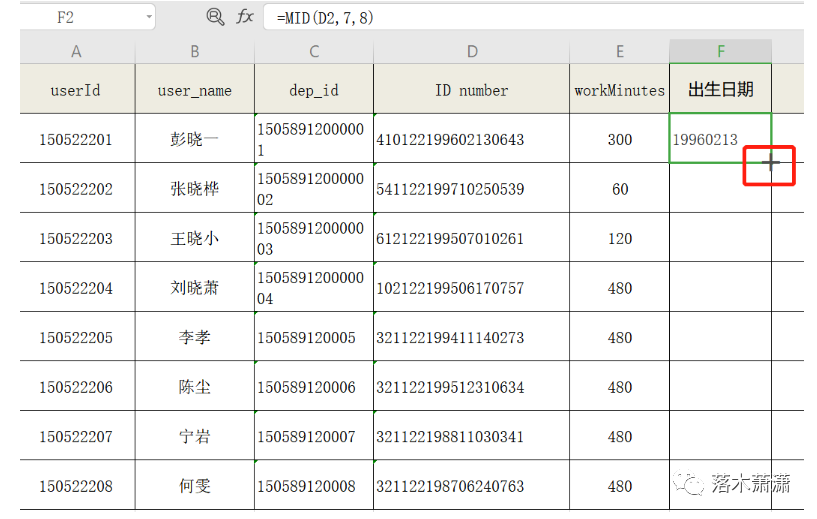The image size is (817, 519).
Task: Click the workMinutes header cell
Action: [620, 89]
